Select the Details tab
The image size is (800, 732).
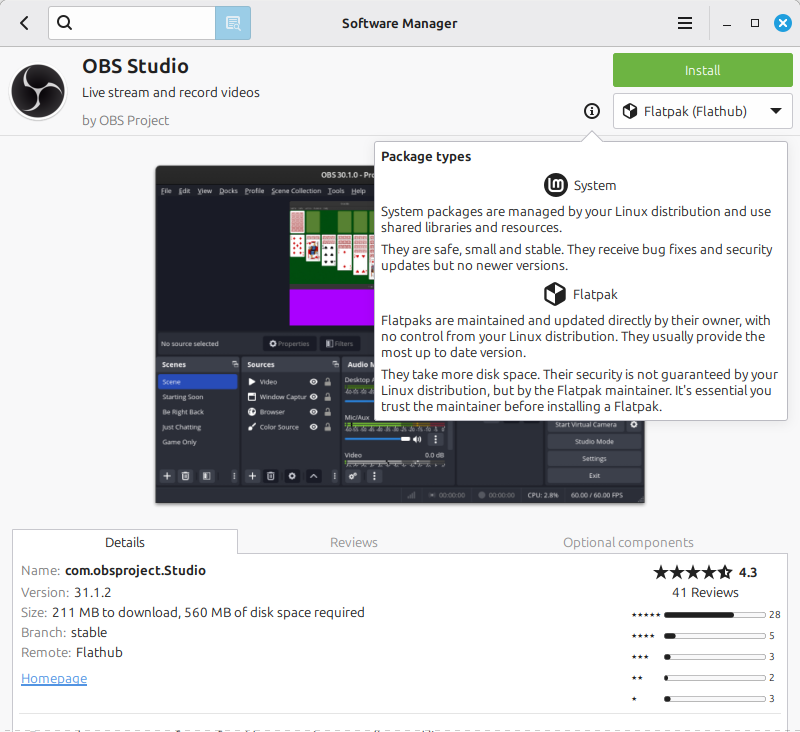click(x=125, y=542)
